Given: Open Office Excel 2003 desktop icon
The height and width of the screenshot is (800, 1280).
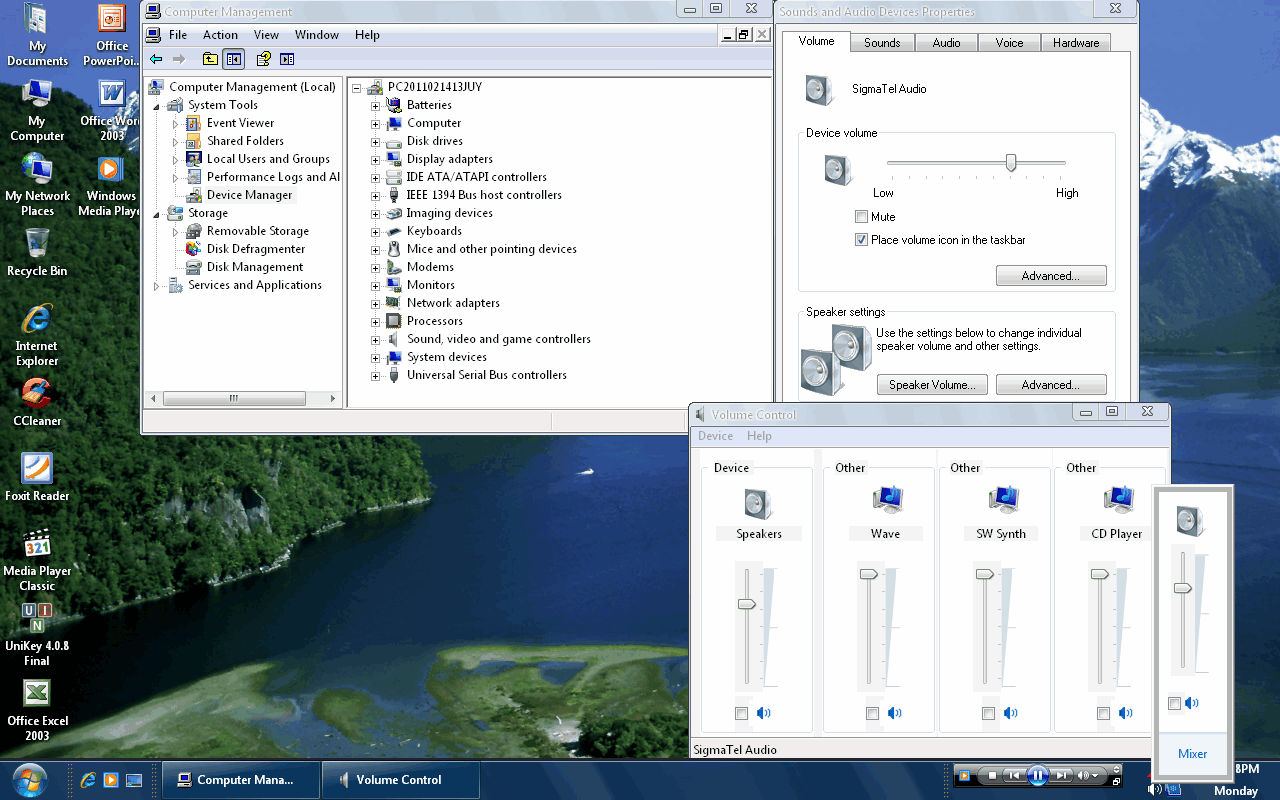Looking at the screenshot, I should pyautogui.click(x=37, y=710).
